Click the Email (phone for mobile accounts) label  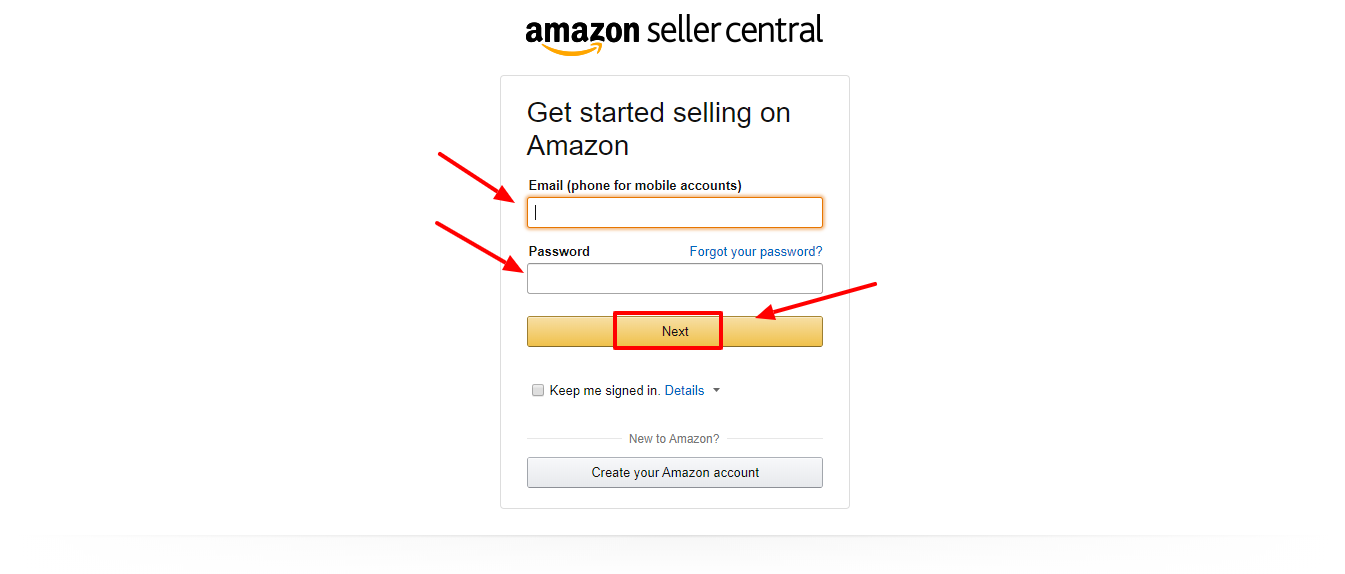pyautogui.click(x=635, y=185)
